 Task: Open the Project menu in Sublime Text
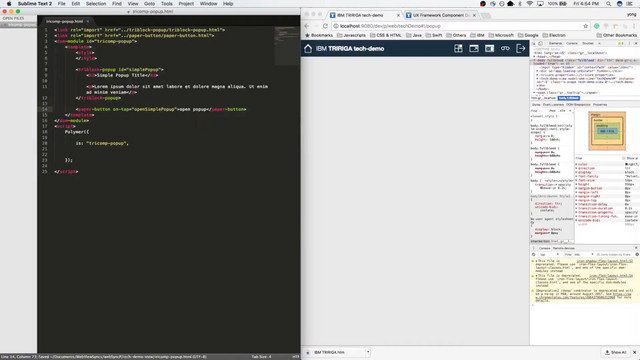pyautogui.click(x=186, y=4)
